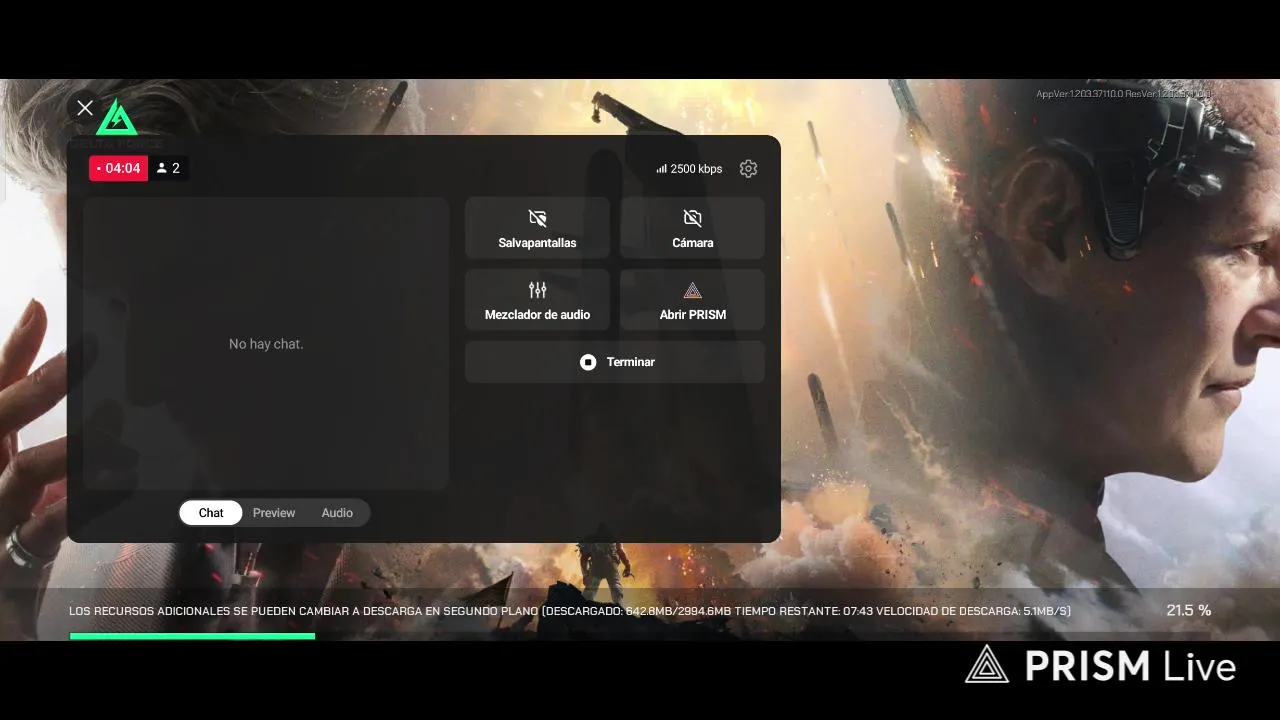This screenshot has width=1280, height=720.
Task: Click the "No hay chat." message
Action: [x=266, y=344]
